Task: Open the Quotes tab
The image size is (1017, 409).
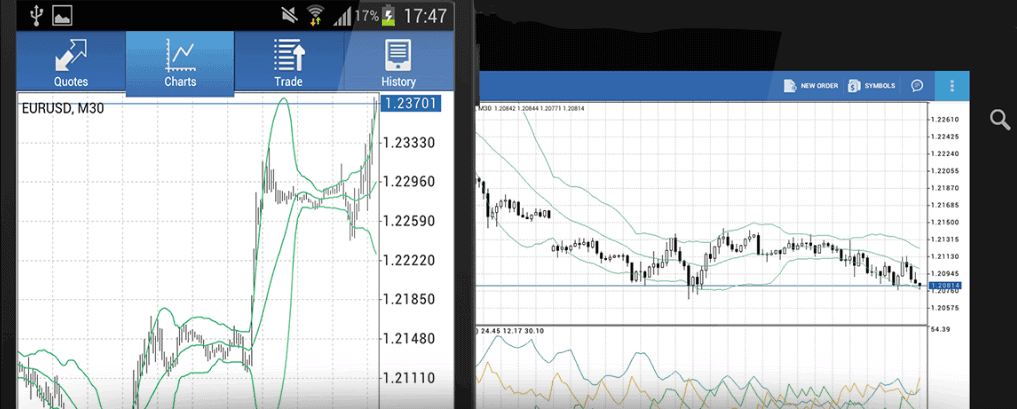Action: tap(71, 61)
